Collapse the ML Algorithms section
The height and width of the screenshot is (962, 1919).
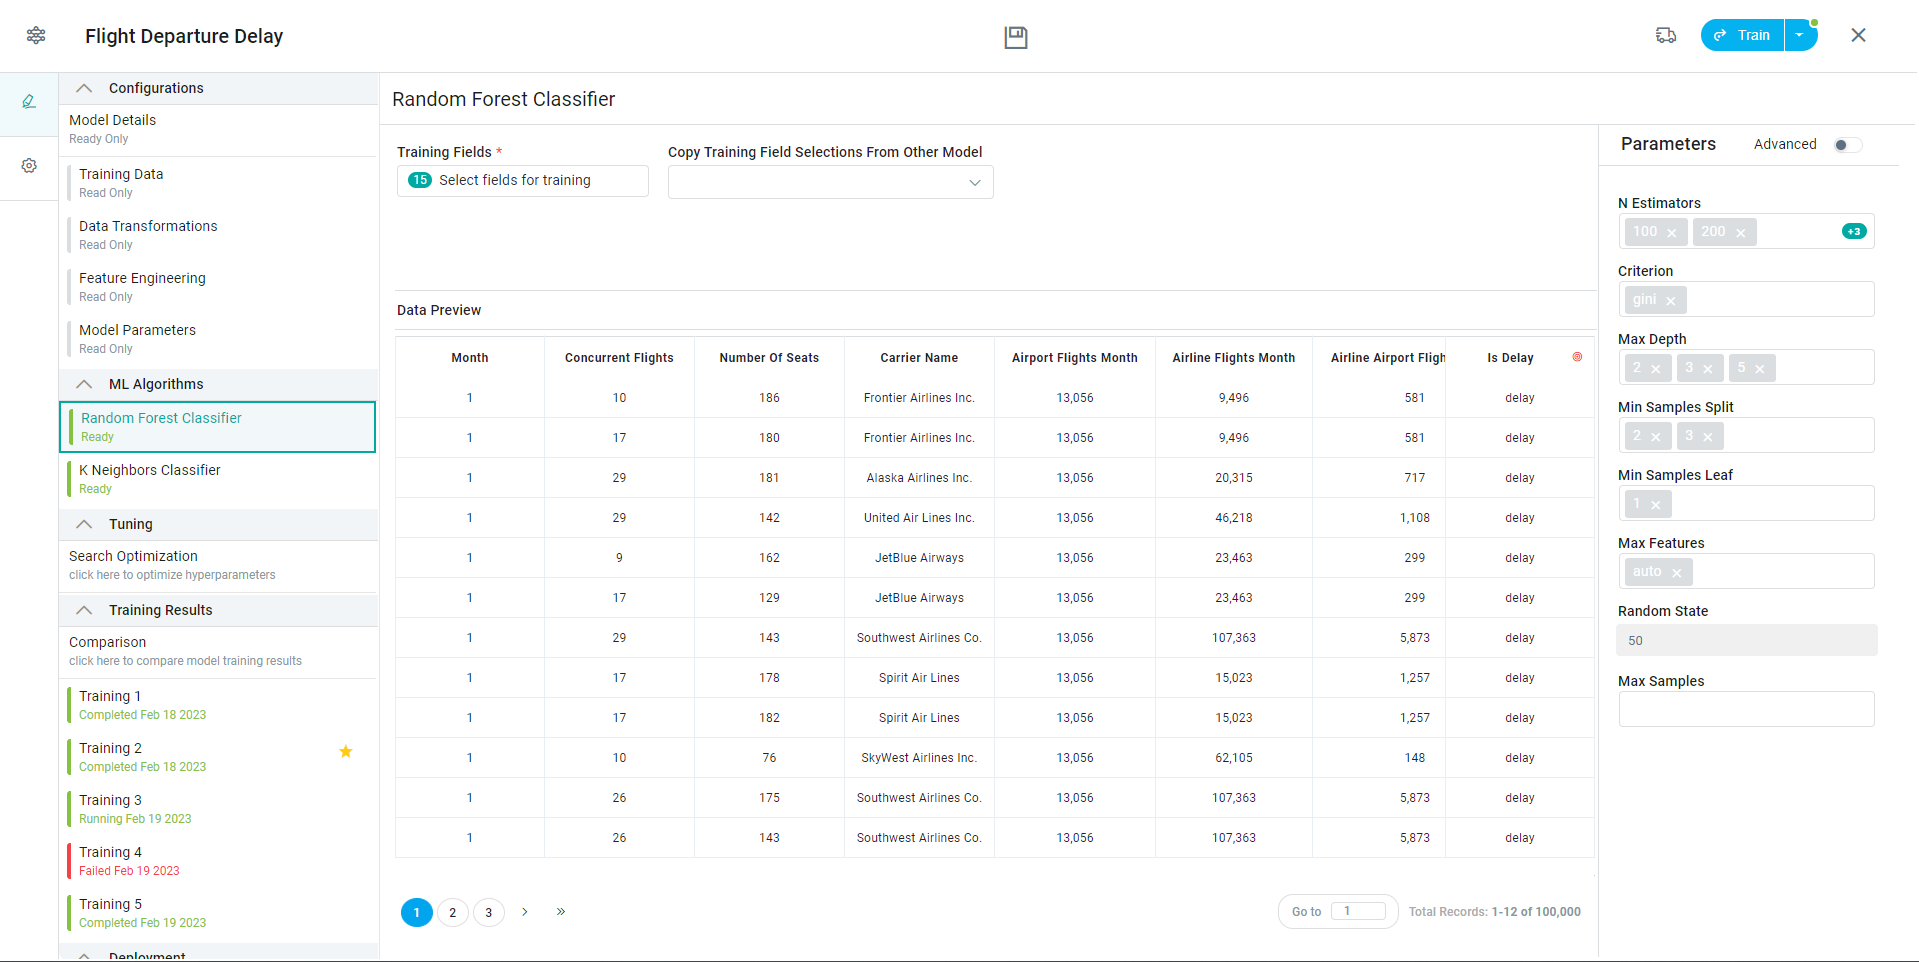point(85,384)
